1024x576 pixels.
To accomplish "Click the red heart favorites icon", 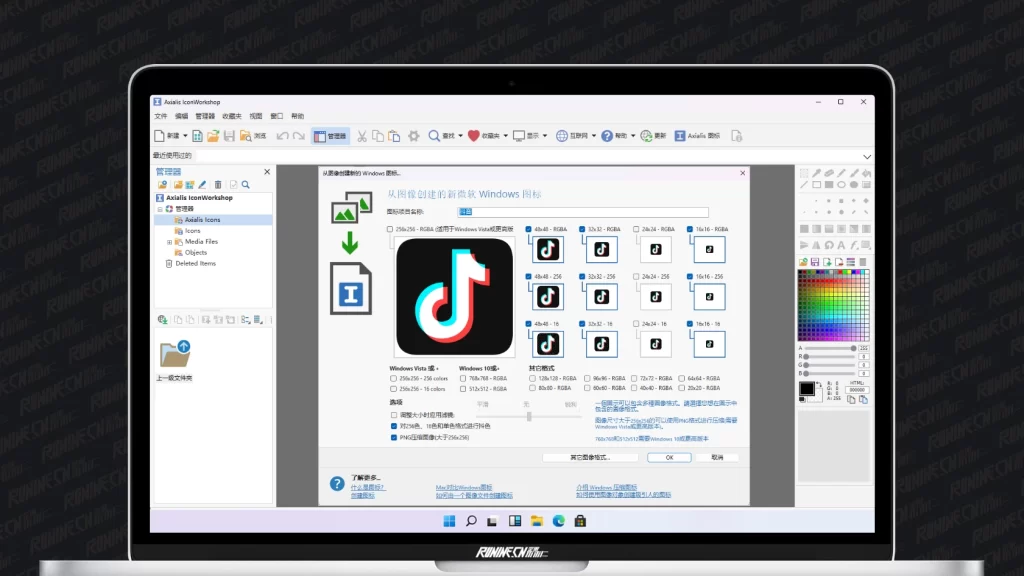I will 473,136.
